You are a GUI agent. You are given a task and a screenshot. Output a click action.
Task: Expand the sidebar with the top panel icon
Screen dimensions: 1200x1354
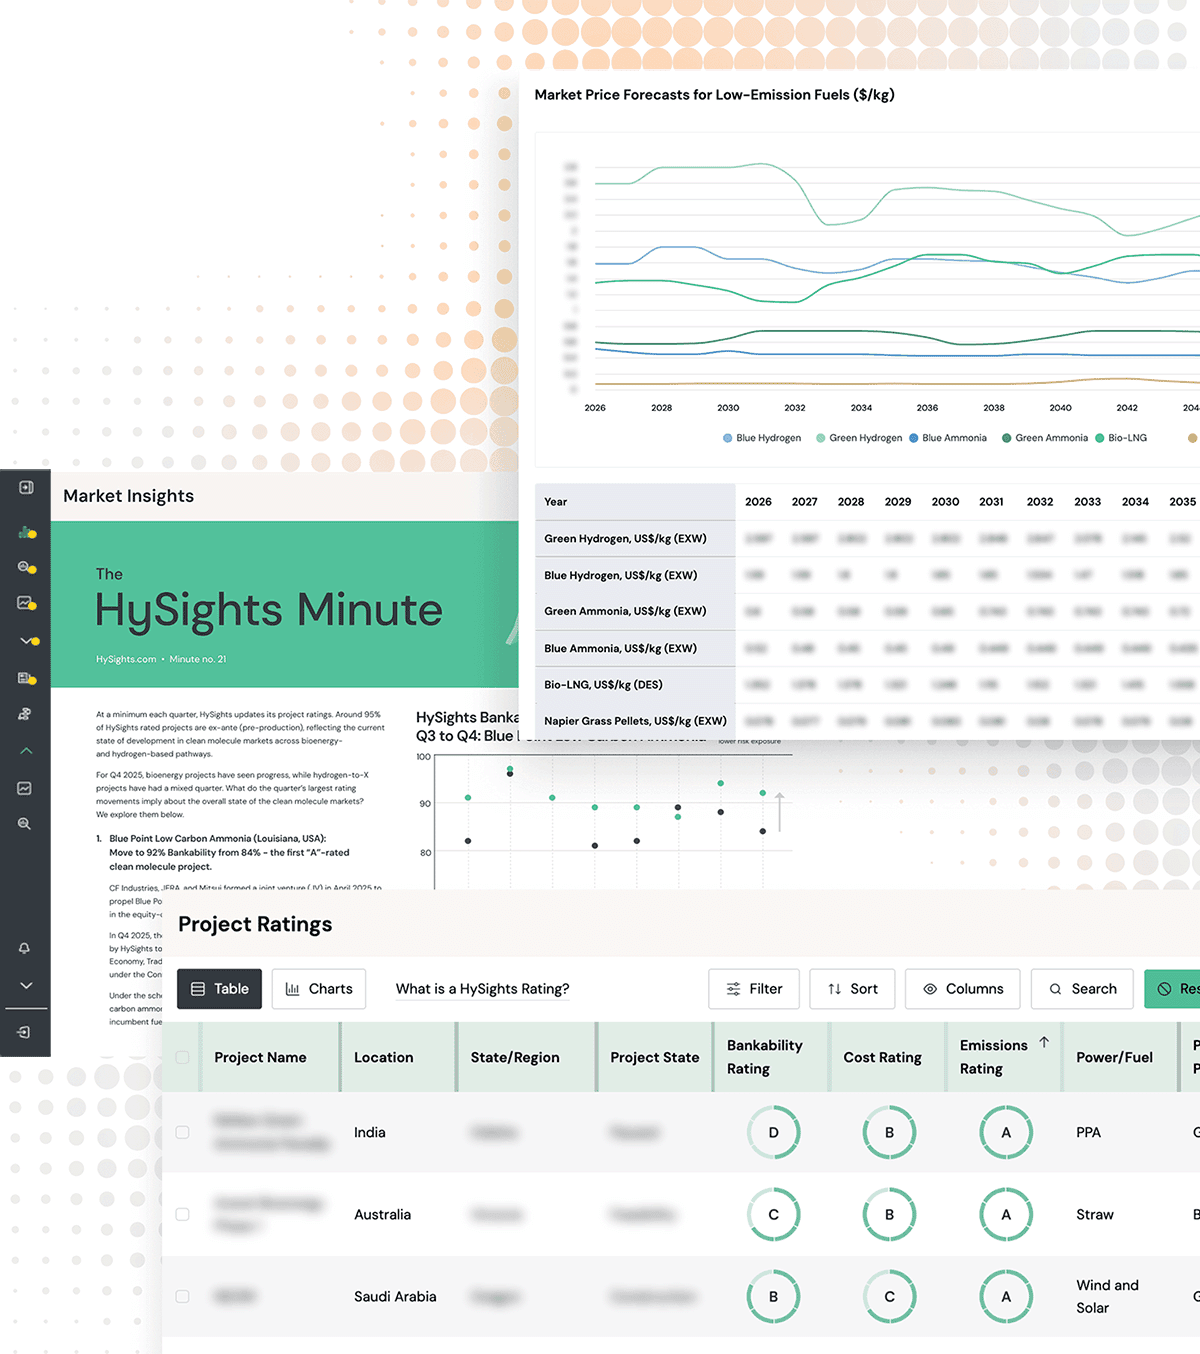click(25, 488)
